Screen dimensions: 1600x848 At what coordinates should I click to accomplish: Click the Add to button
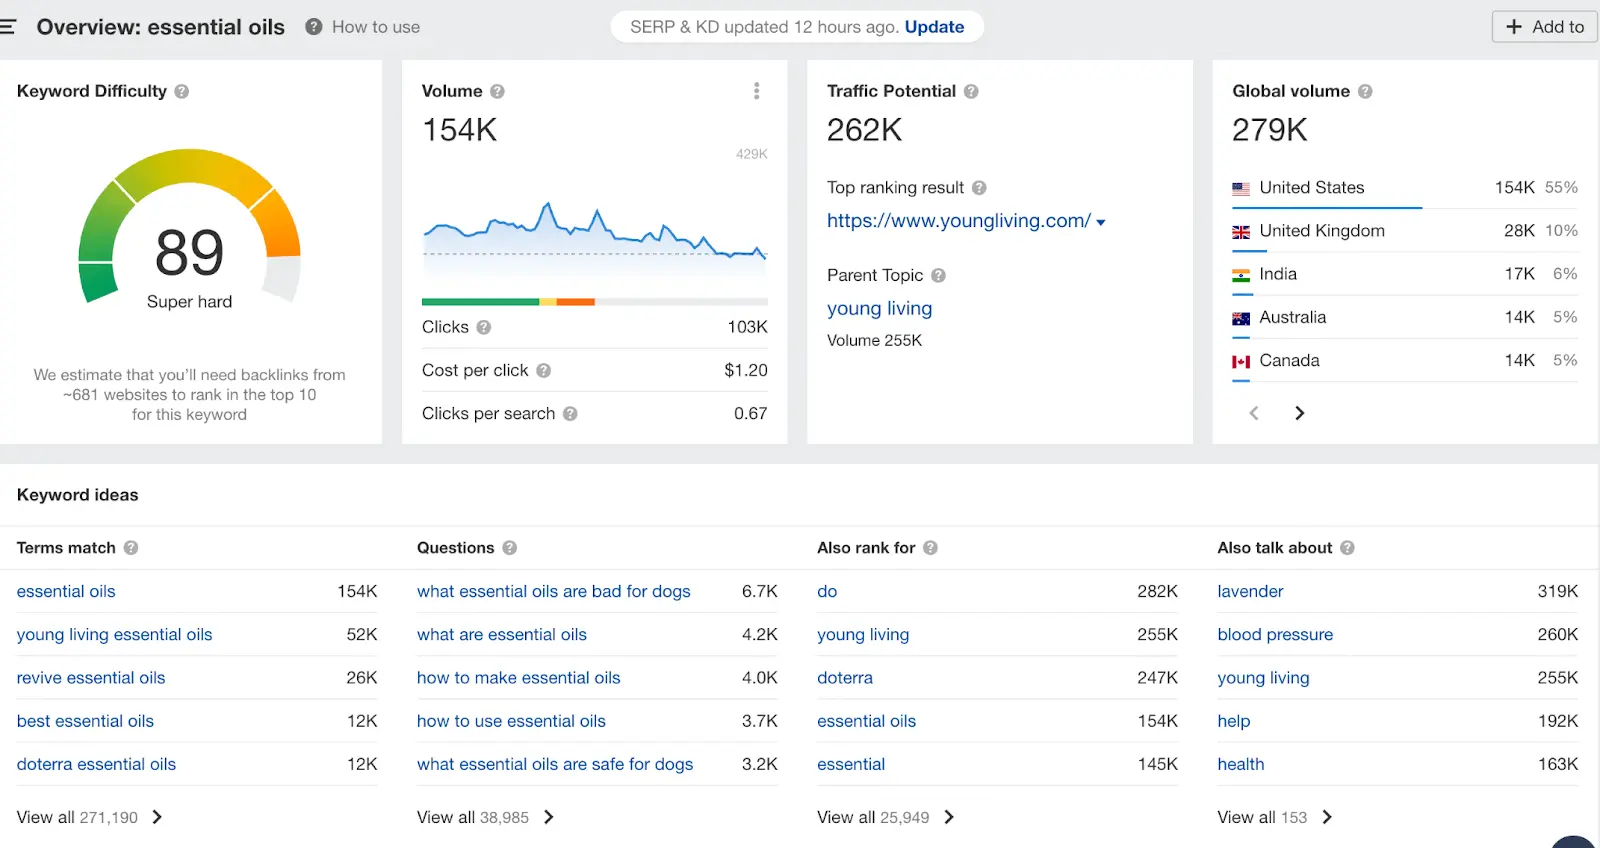pos(1544,27)
